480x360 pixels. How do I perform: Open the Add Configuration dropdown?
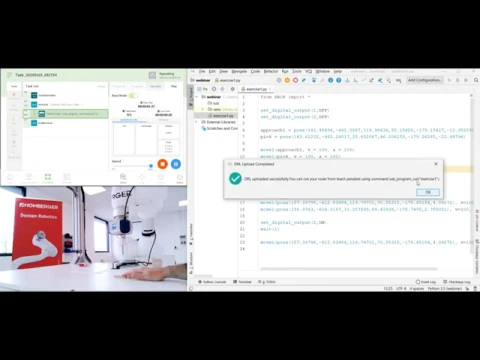pos(424,80)
